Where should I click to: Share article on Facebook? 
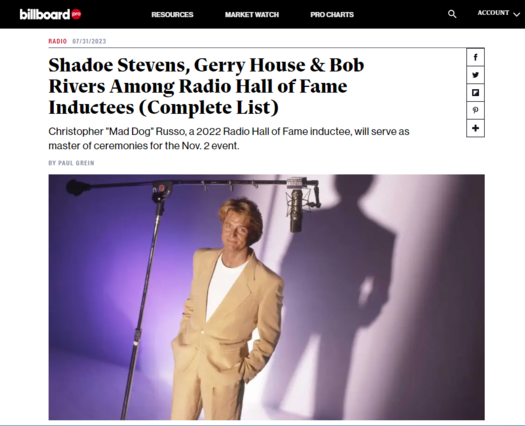point(475,57)
